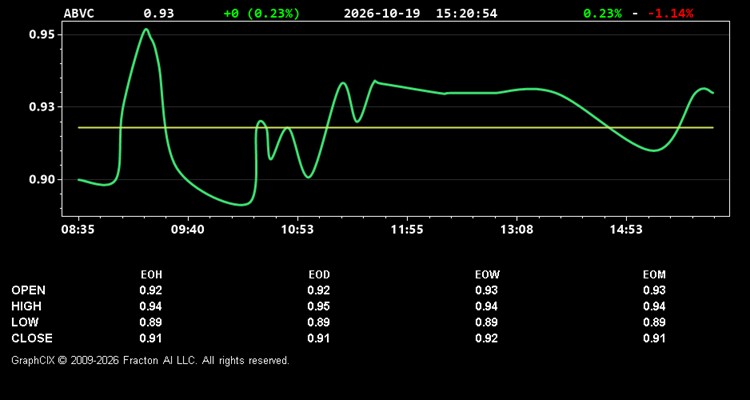Click the 10:53 time axis label

297,229
